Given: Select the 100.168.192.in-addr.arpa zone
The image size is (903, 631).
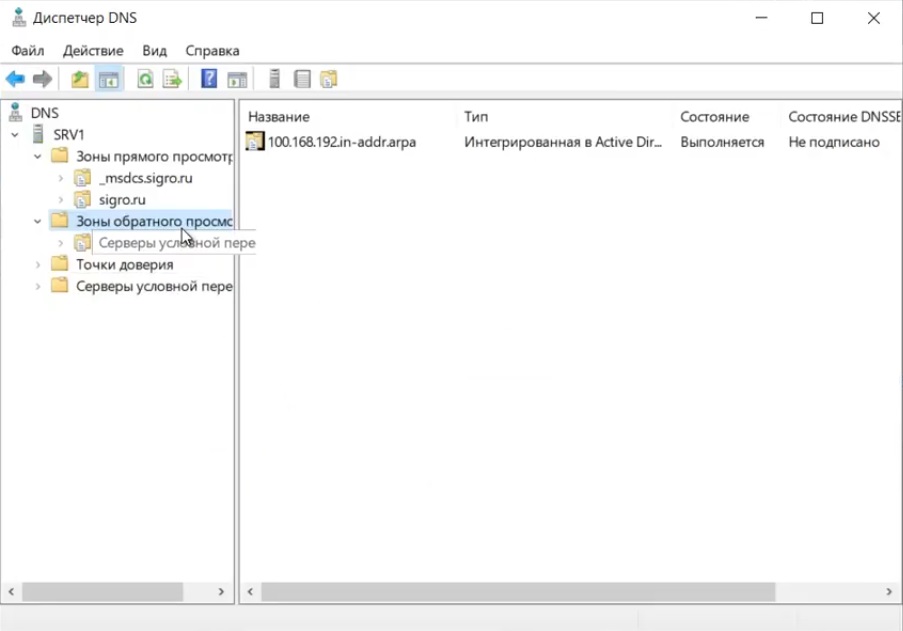Looking at the screenshot, I should pos(341,142).
